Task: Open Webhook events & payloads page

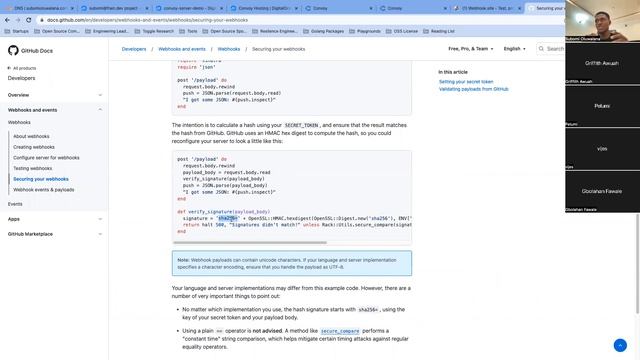Action: (x=44, y=190)
